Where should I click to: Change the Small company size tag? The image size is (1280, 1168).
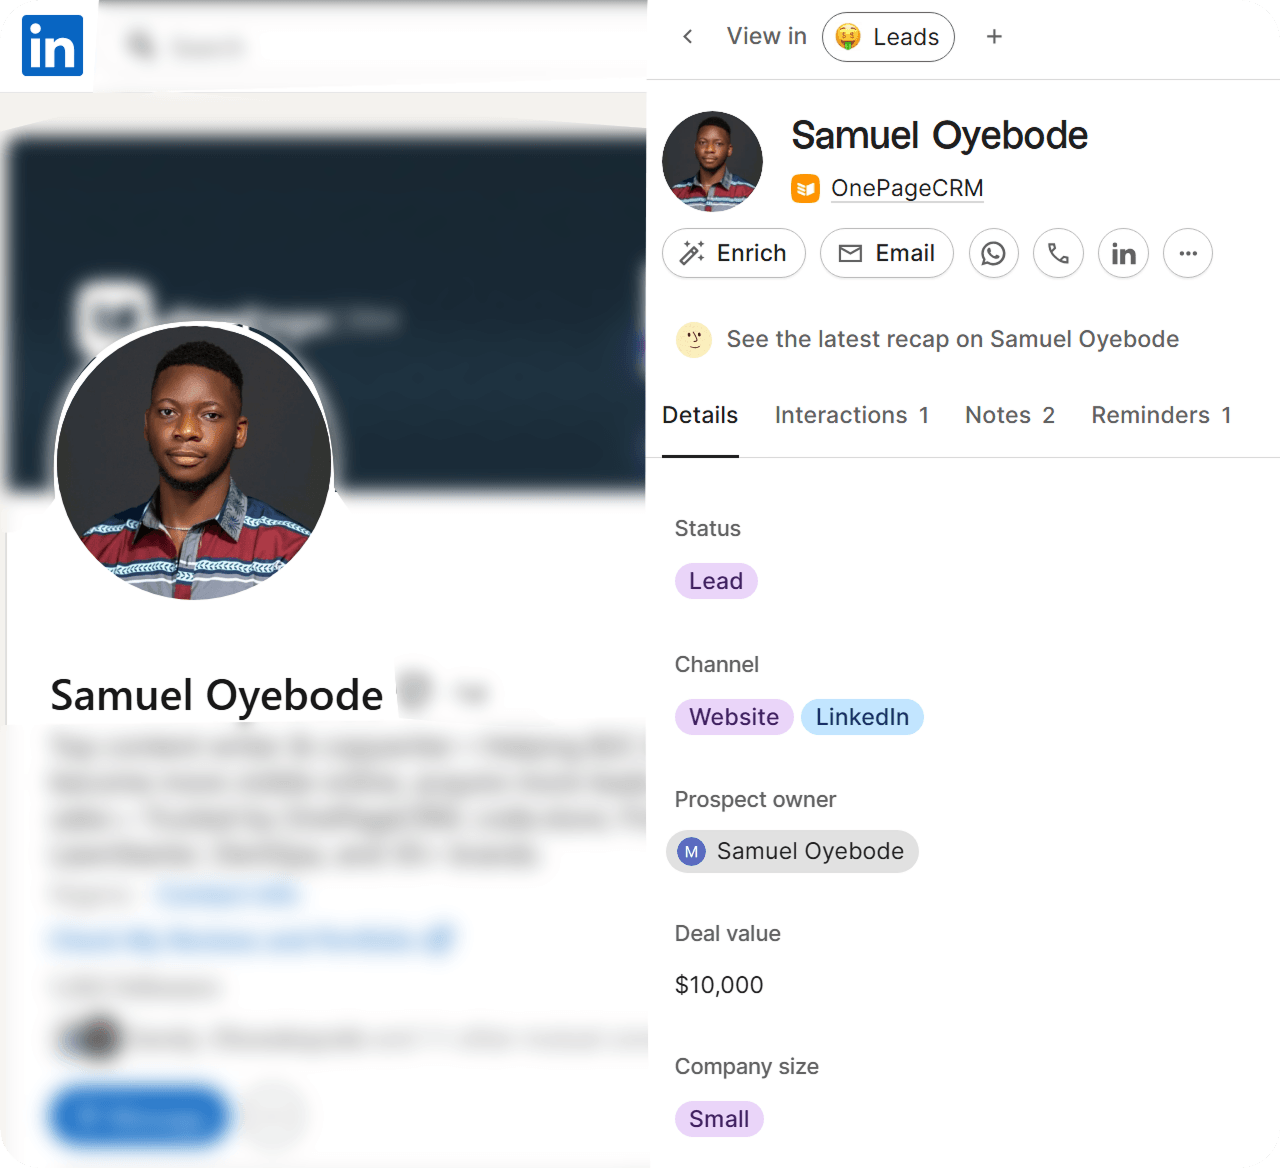tap(719, 1119)
